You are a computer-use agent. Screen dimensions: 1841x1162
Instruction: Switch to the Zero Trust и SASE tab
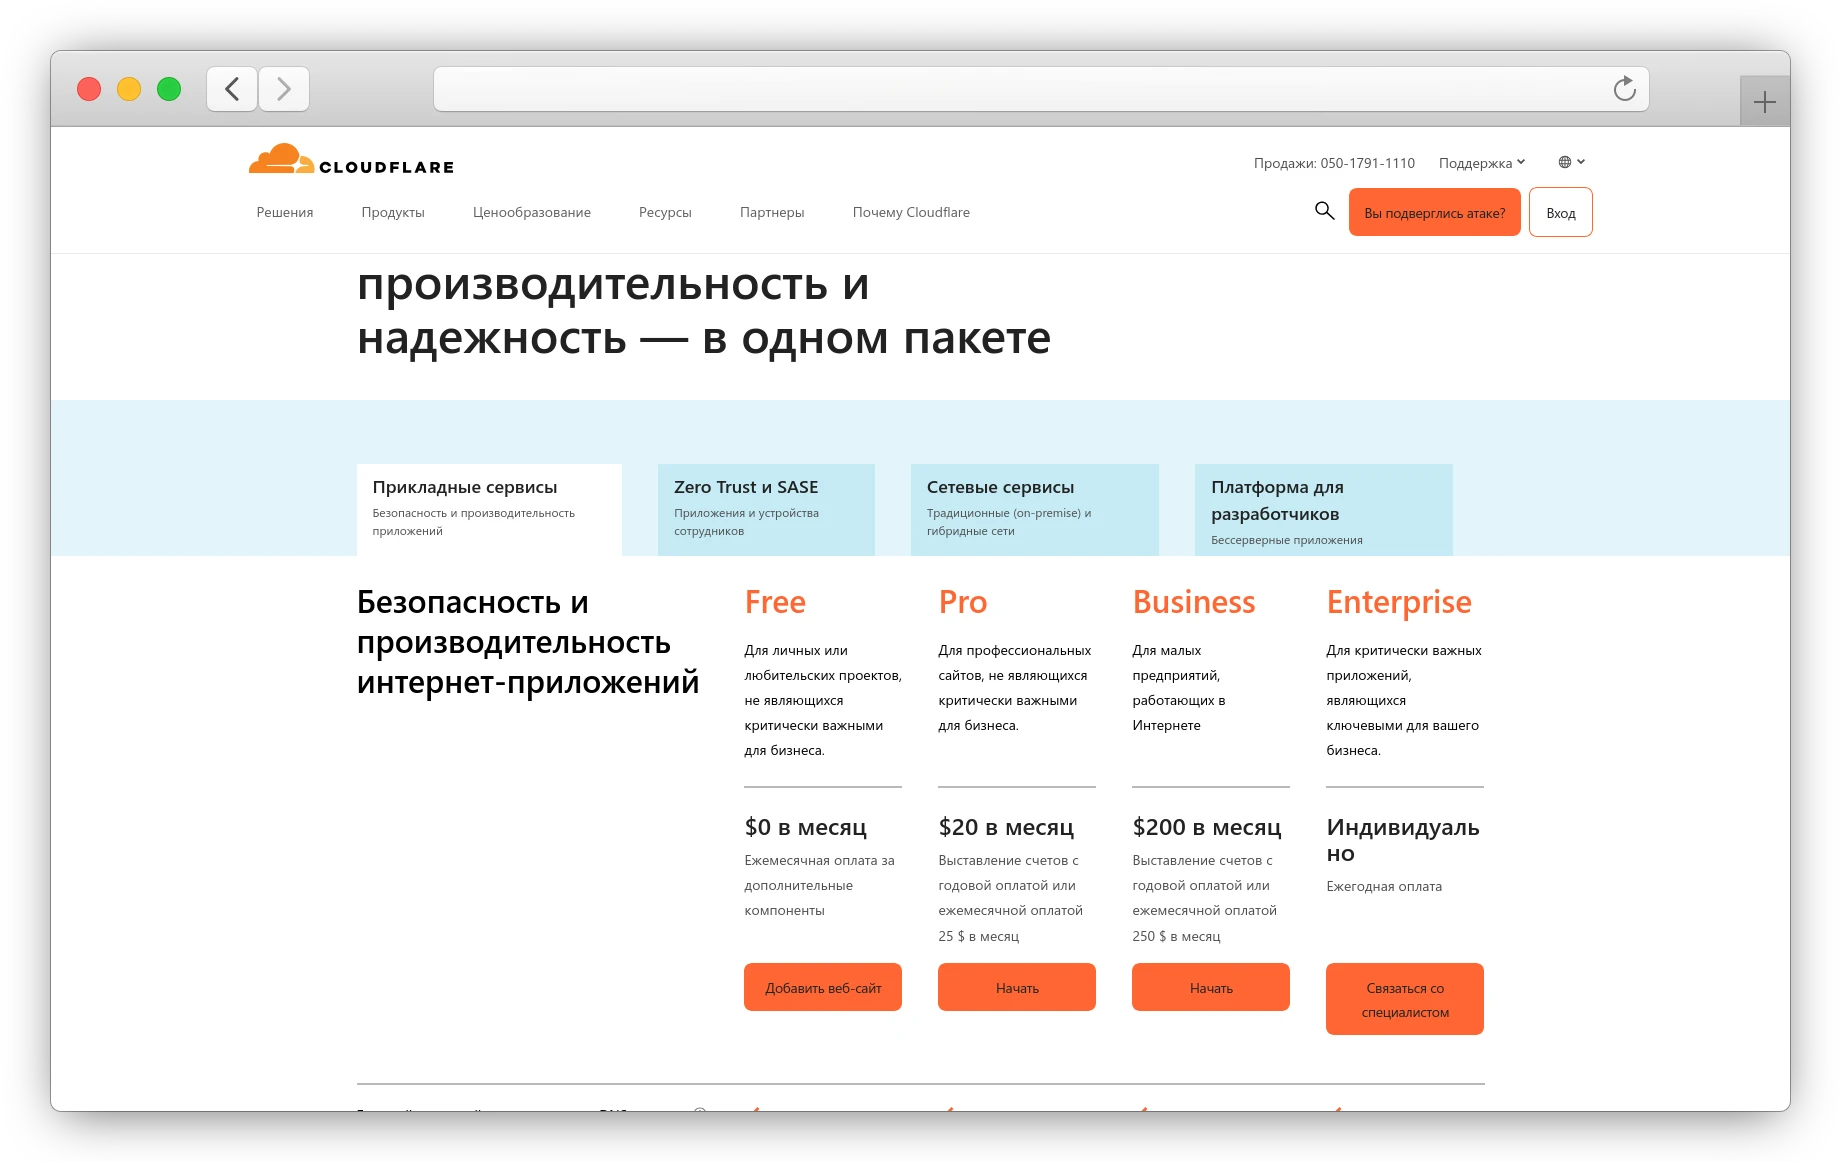[766, 509]
